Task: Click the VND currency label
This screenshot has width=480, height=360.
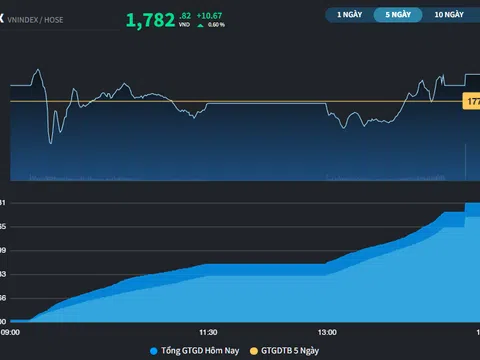Action: click(184, 25)
